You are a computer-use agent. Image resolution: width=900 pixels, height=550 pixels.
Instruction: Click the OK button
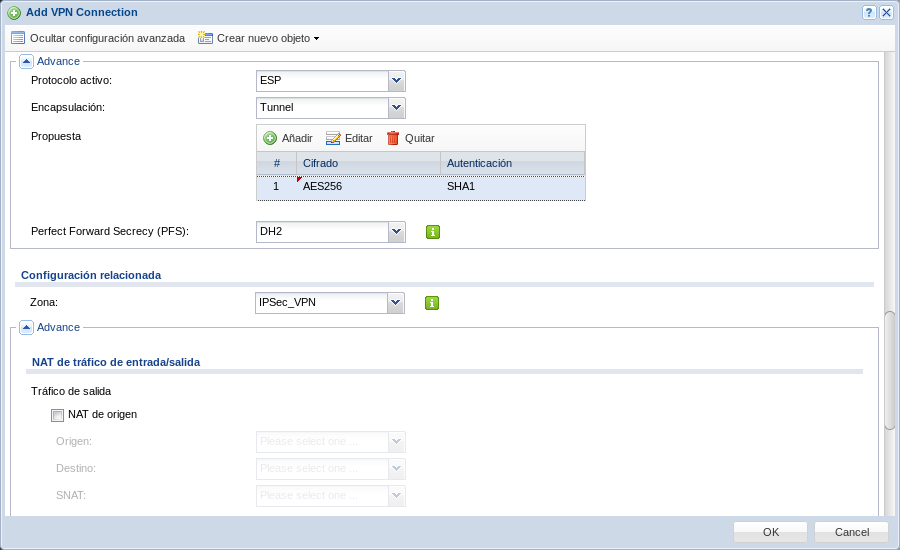coord(770,532)
